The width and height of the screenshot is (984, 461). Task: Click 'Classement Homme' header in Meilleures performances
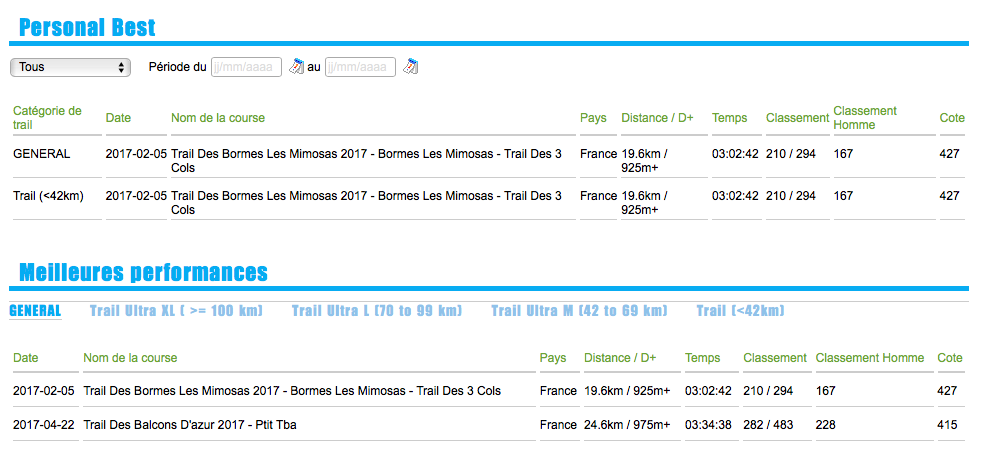coord(869,358)
